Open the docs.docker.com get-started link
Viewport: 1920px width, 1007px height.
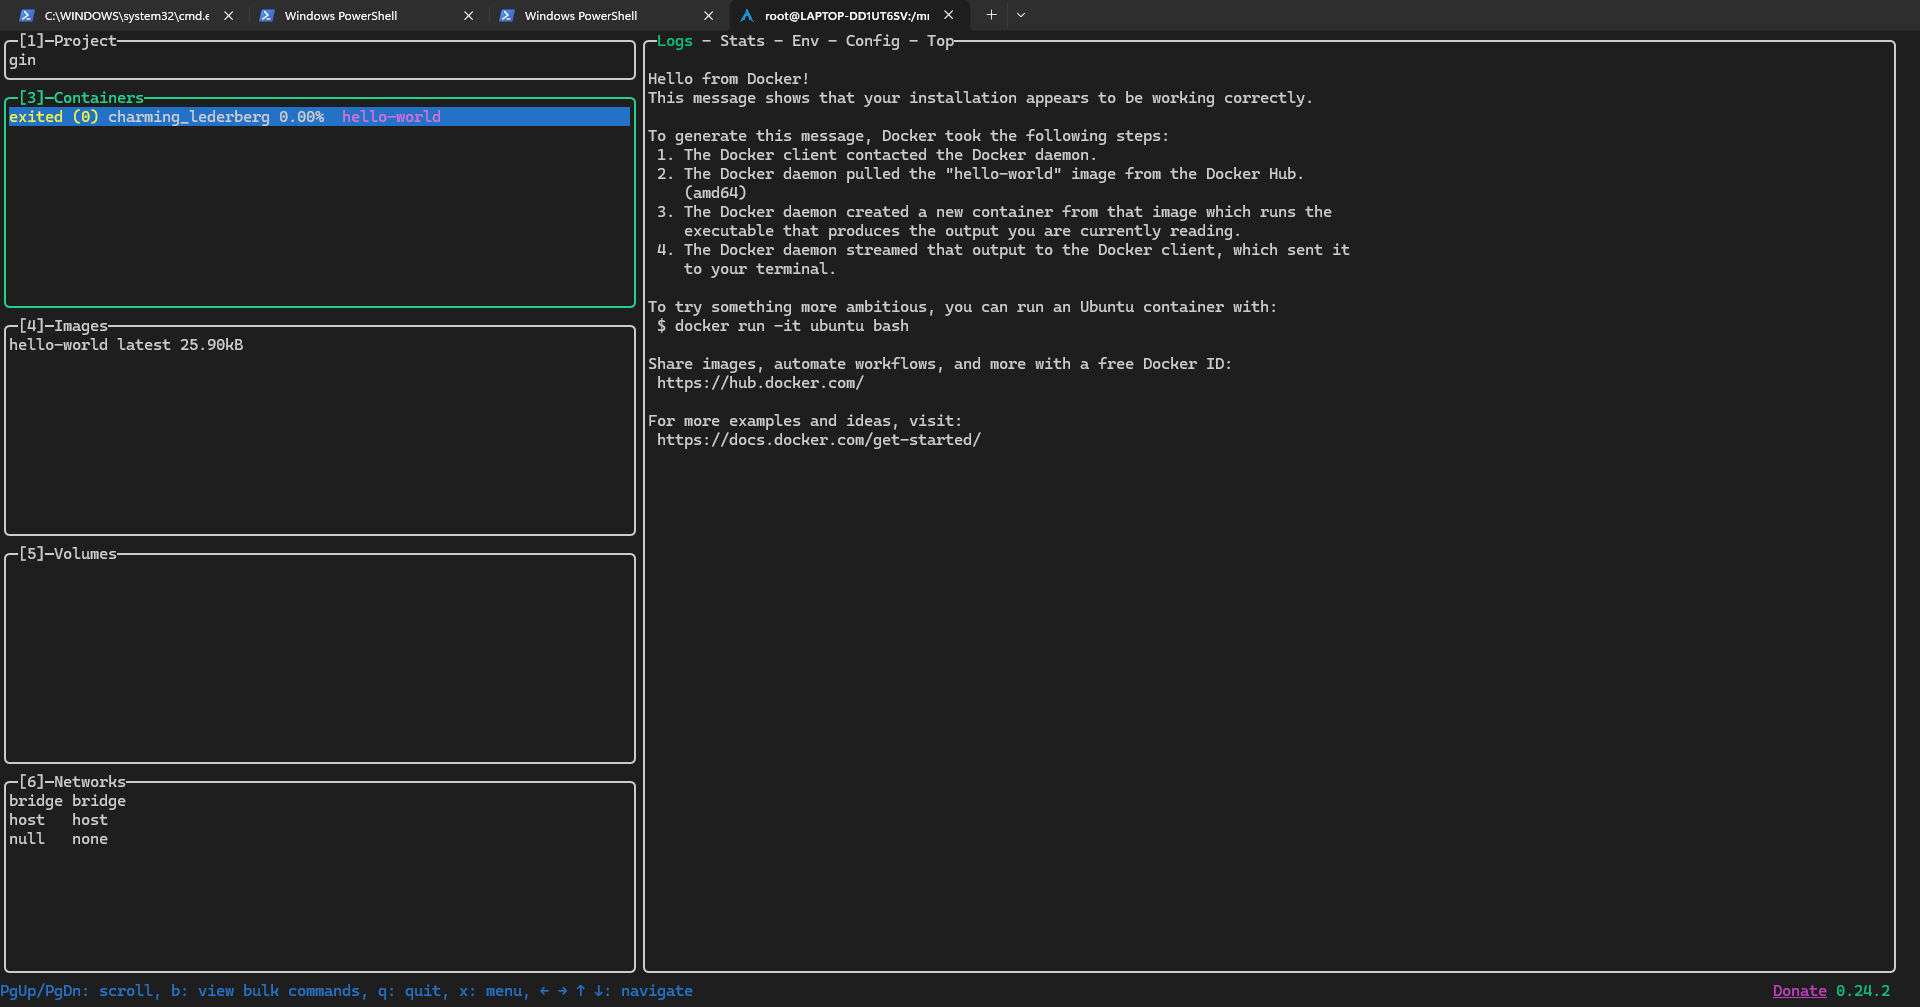click(819, 440)
